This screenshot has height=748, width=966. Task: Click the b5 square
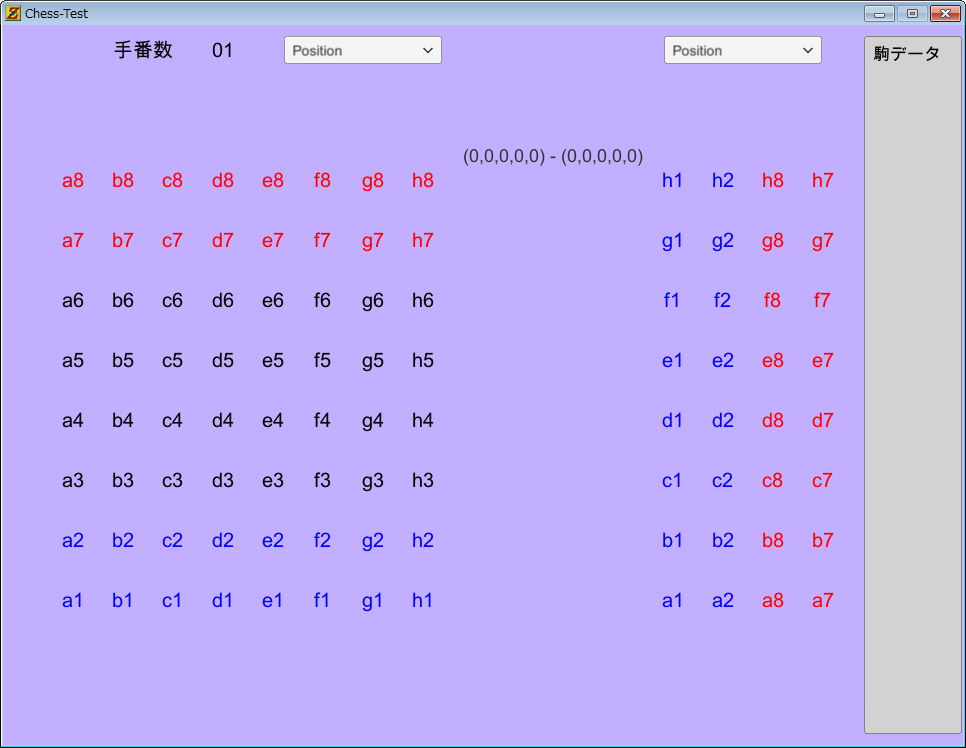click(x=123, y=360)
